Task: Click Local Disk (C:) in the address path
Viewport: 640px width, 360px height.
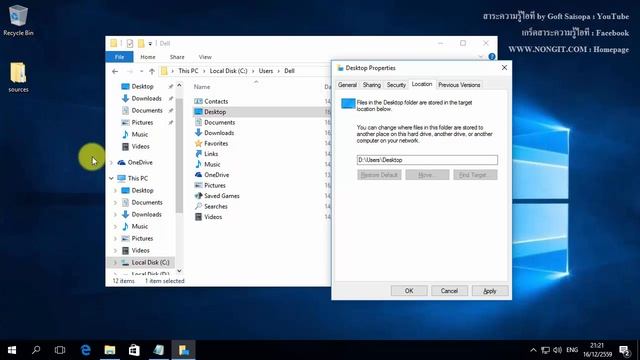Action: click(x=229, y=71)
